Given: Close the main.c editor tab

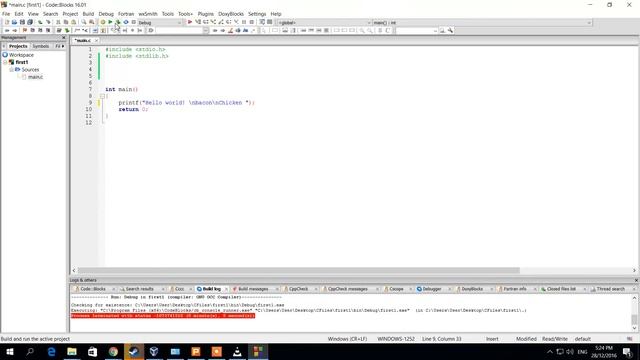Looking at the screenshot, I should 96,40.
